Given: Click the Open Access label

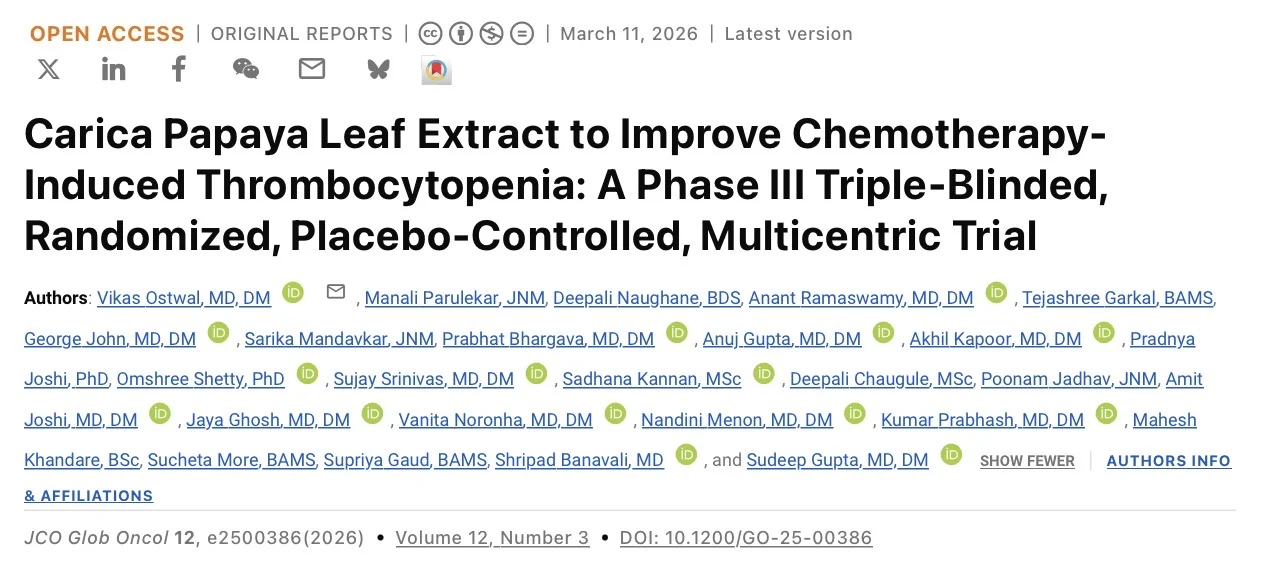Looking at the screenshot, I should [x=107, y=33].
